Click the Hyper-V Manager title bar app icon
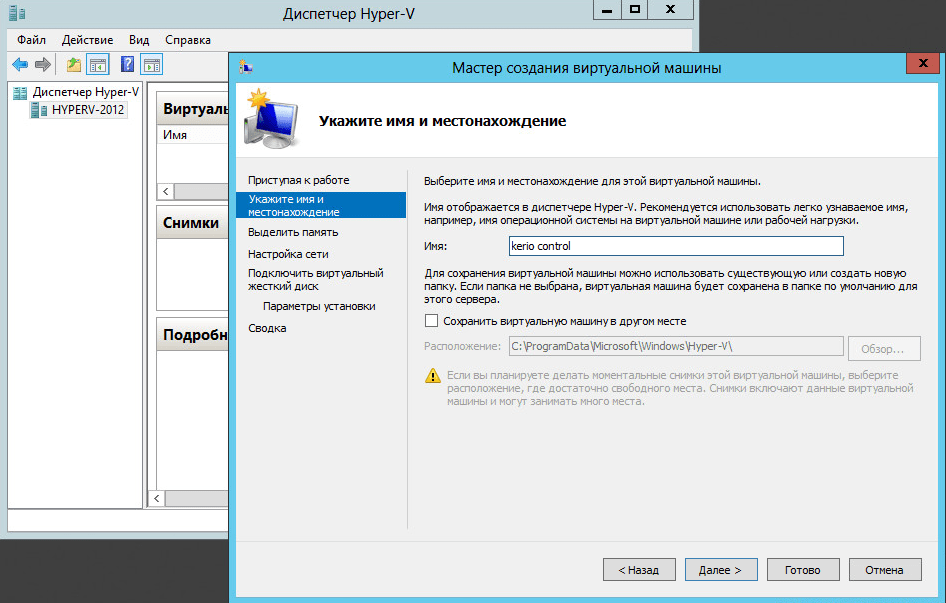The width and height of the screenshot is (946, 603). click(x=16, y=13)
